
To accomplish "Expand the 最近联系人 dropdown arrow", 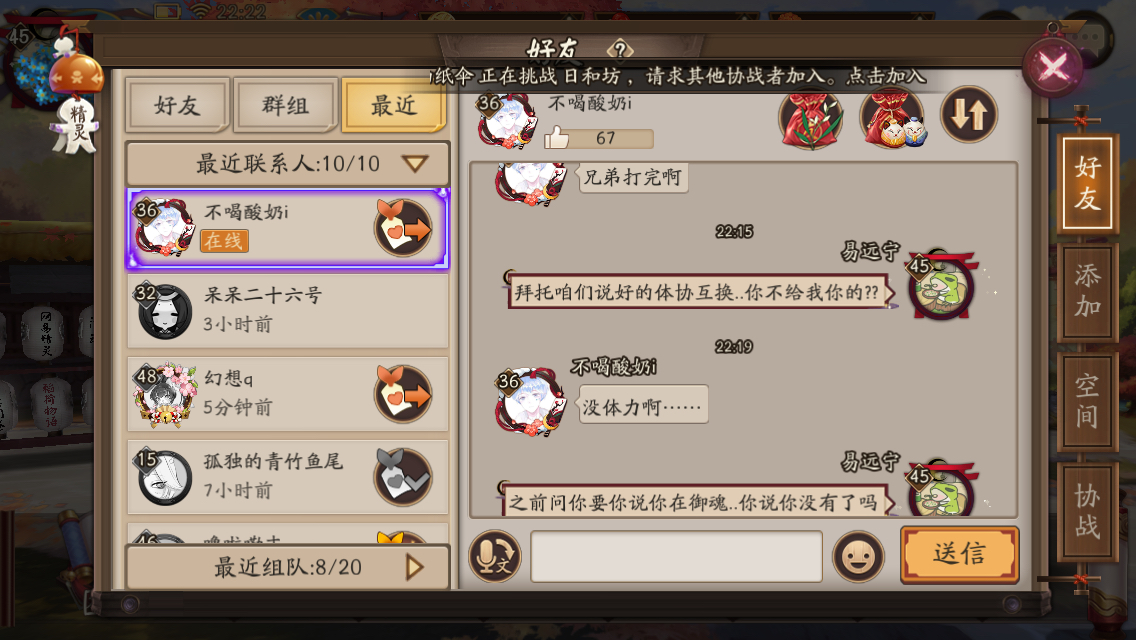I will tap(415, 164).
